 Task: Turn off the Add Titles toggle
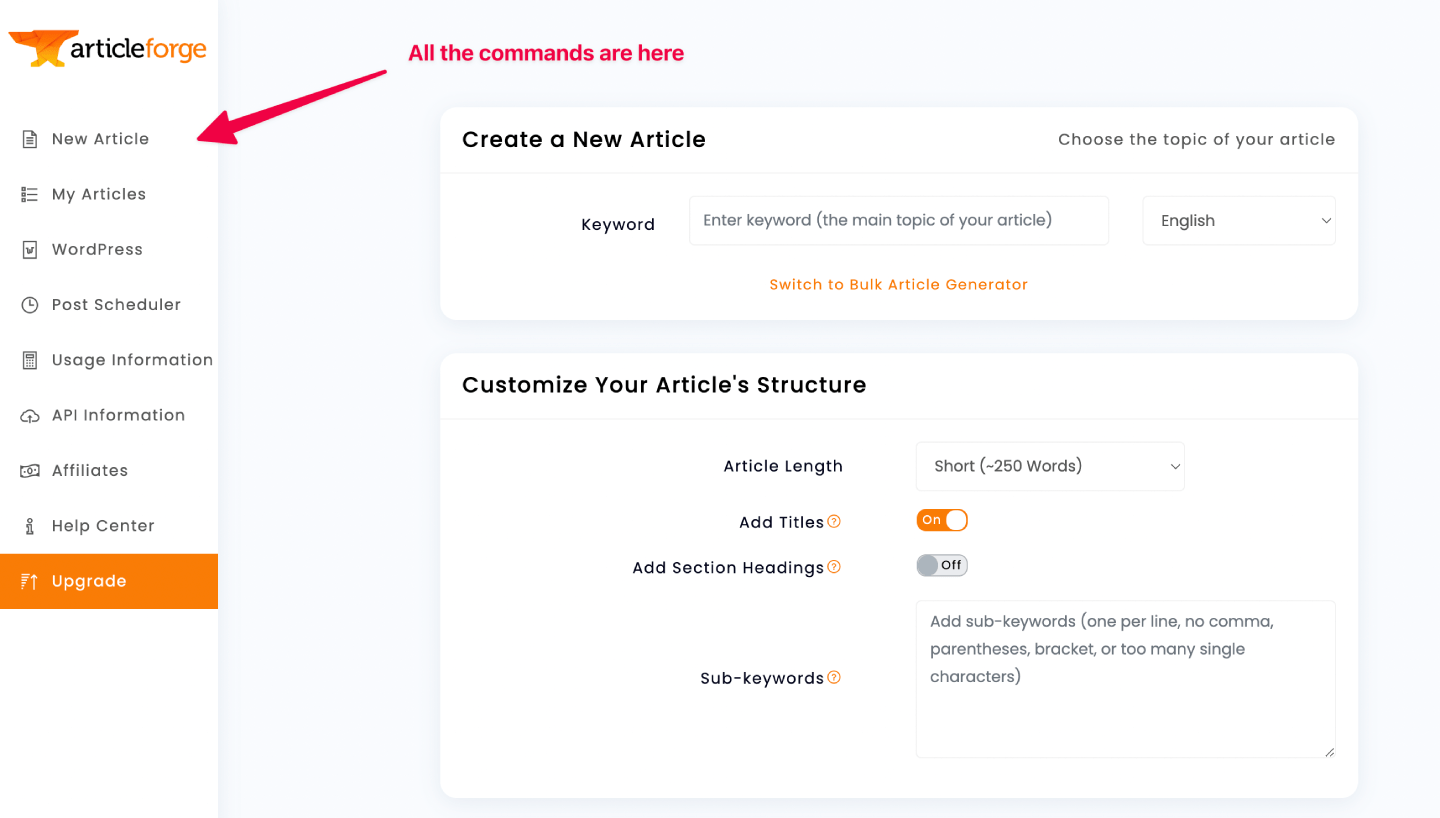[942, 520]
